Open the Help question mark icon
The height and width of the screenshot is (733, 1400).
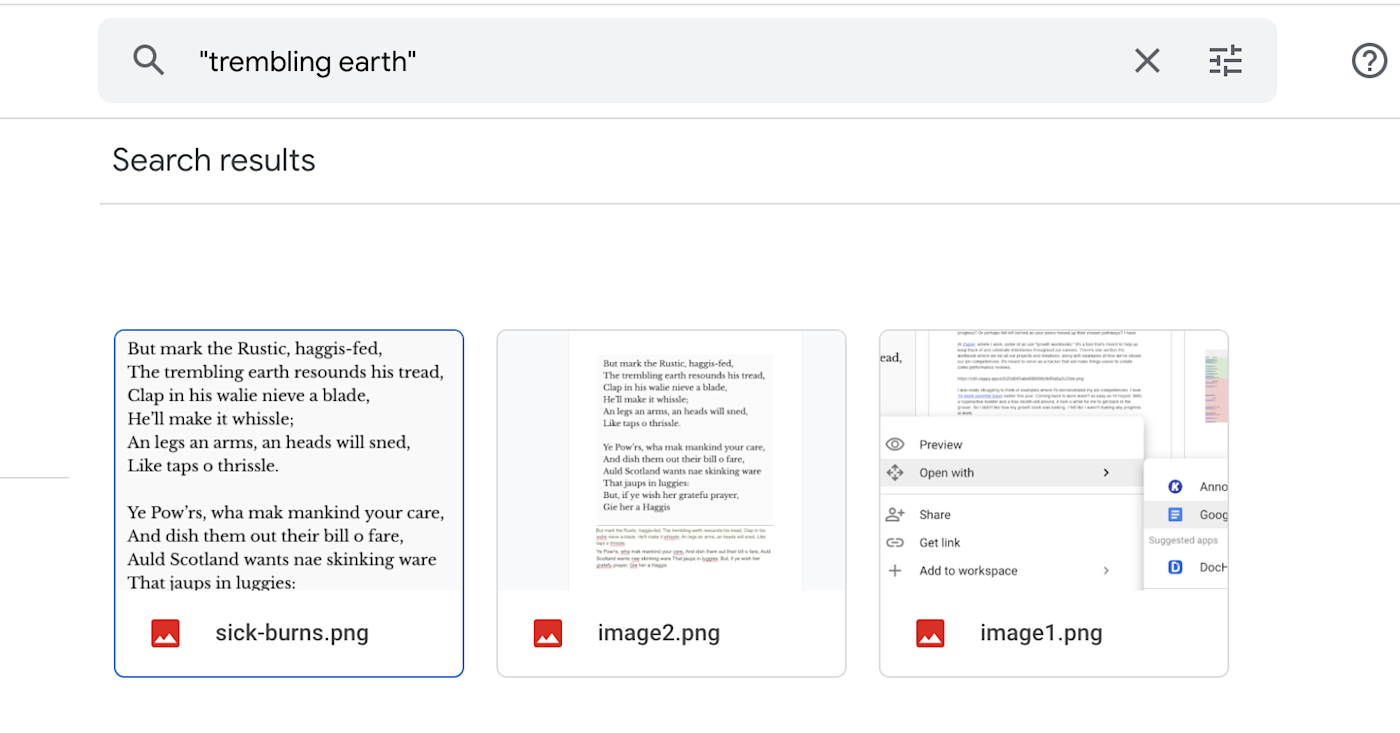tap(1369, 61)
